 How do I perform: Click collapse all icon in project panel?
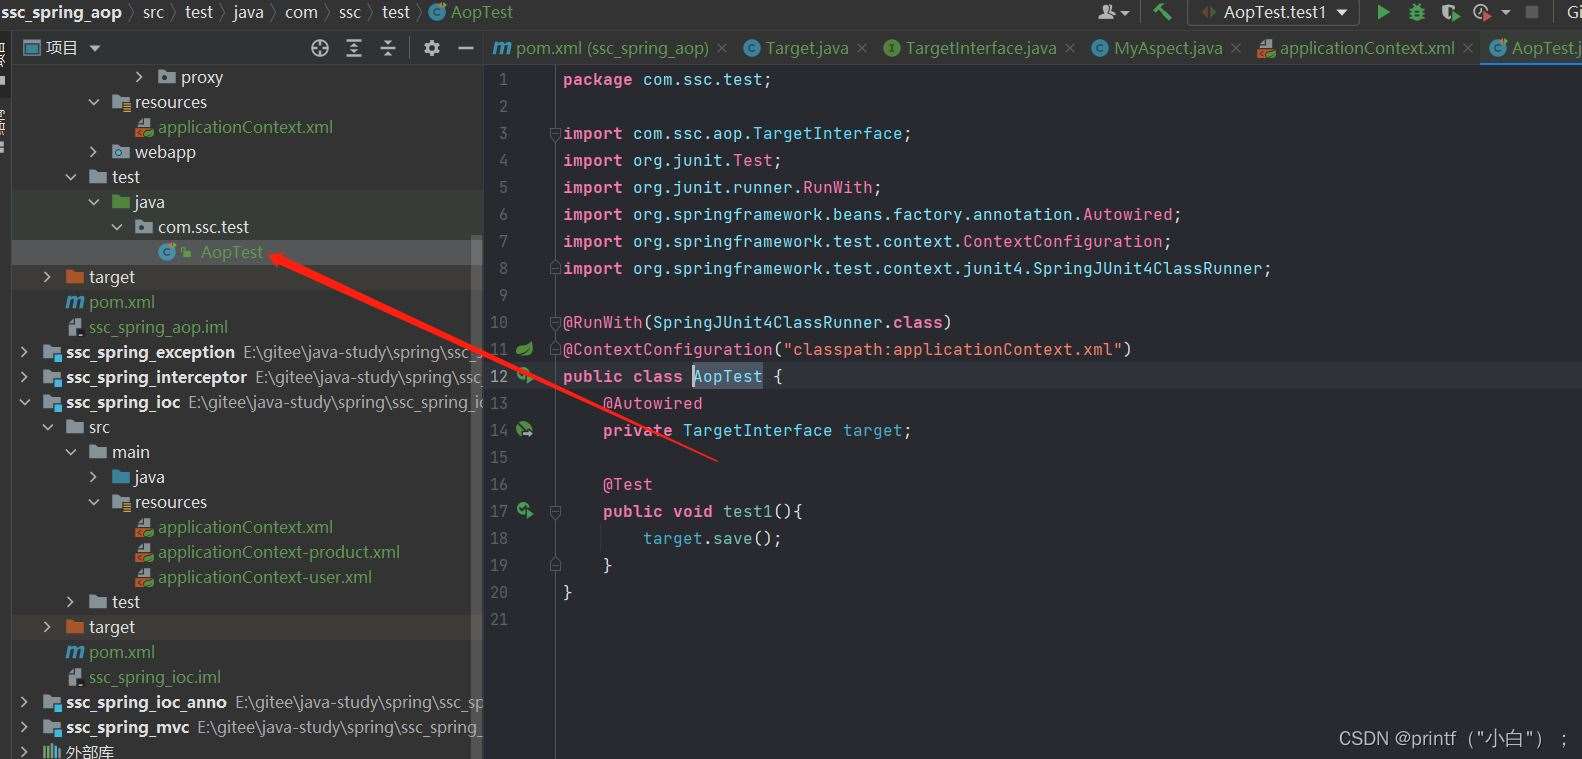(388, 48)
